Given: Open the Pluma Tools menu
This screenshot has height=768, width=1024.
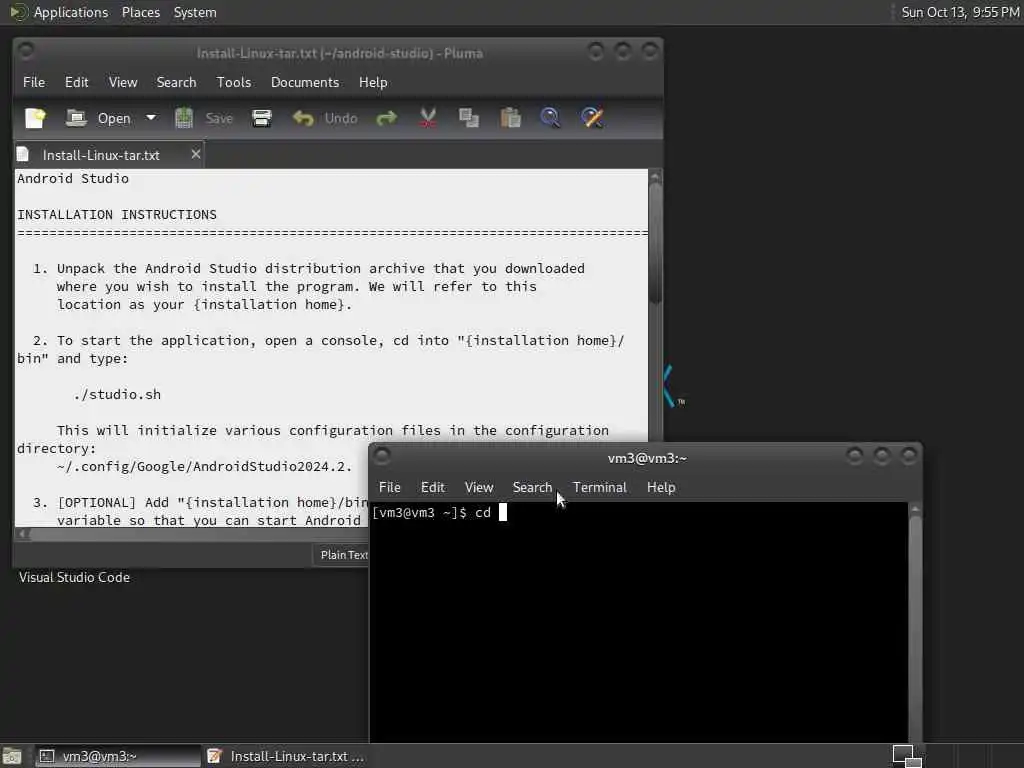Looking at the screenshot, I should coord(234,82).
